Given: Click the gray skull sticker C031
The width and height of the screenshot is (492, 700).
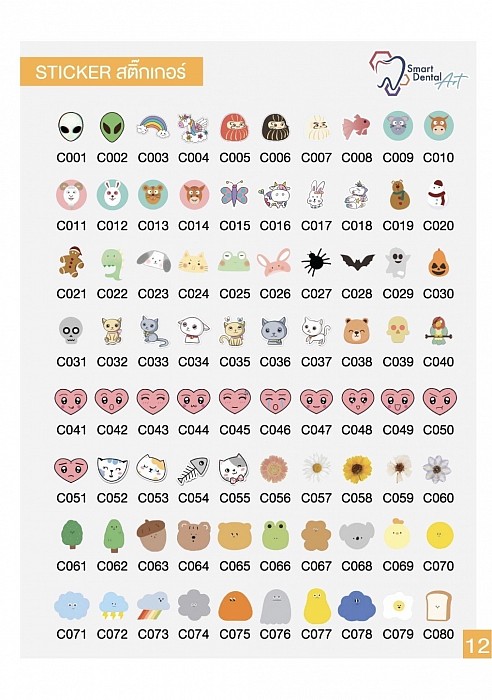Looking at the screenshot, I should 71,330.
